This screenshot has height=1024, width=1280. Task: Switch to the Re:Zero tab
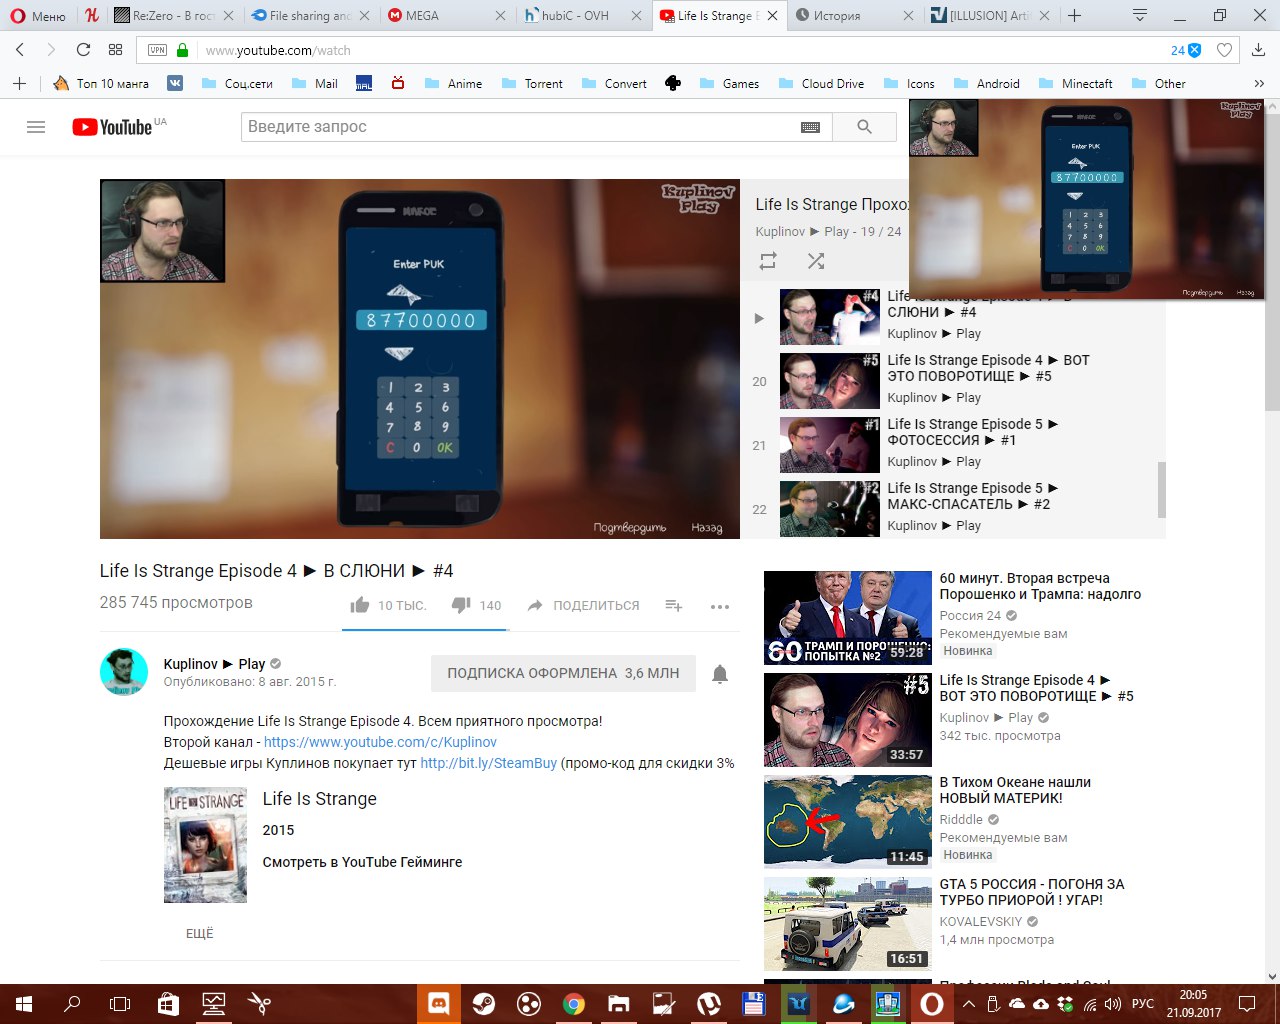click(x=173, y=15)
